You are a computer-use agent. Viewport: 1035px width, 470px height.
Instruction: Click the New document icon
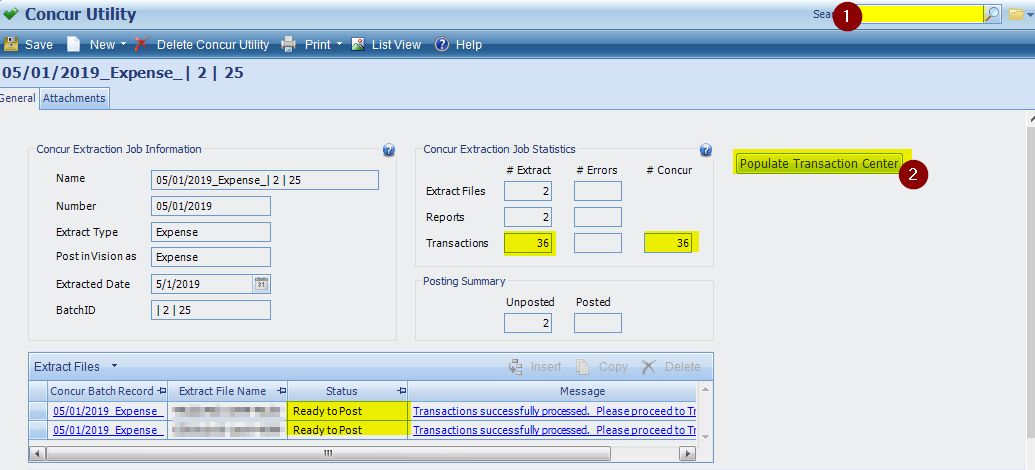coord(73,44)
